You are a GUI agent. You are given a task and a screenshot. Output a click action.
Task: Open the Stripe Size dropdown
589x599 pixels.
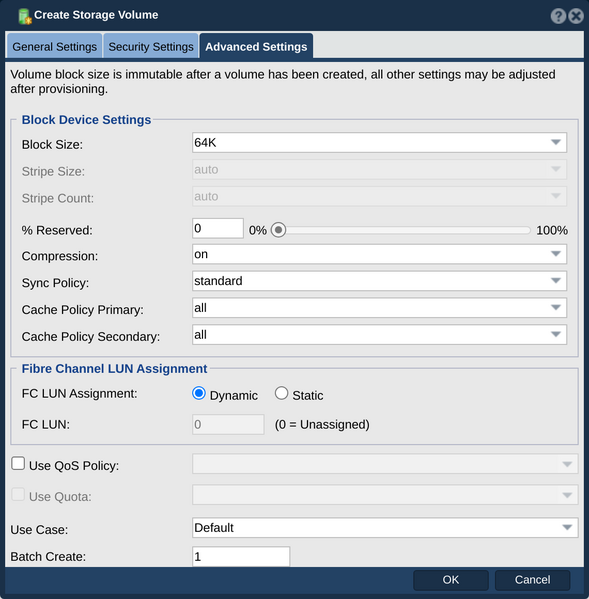[x=379, y=169]
